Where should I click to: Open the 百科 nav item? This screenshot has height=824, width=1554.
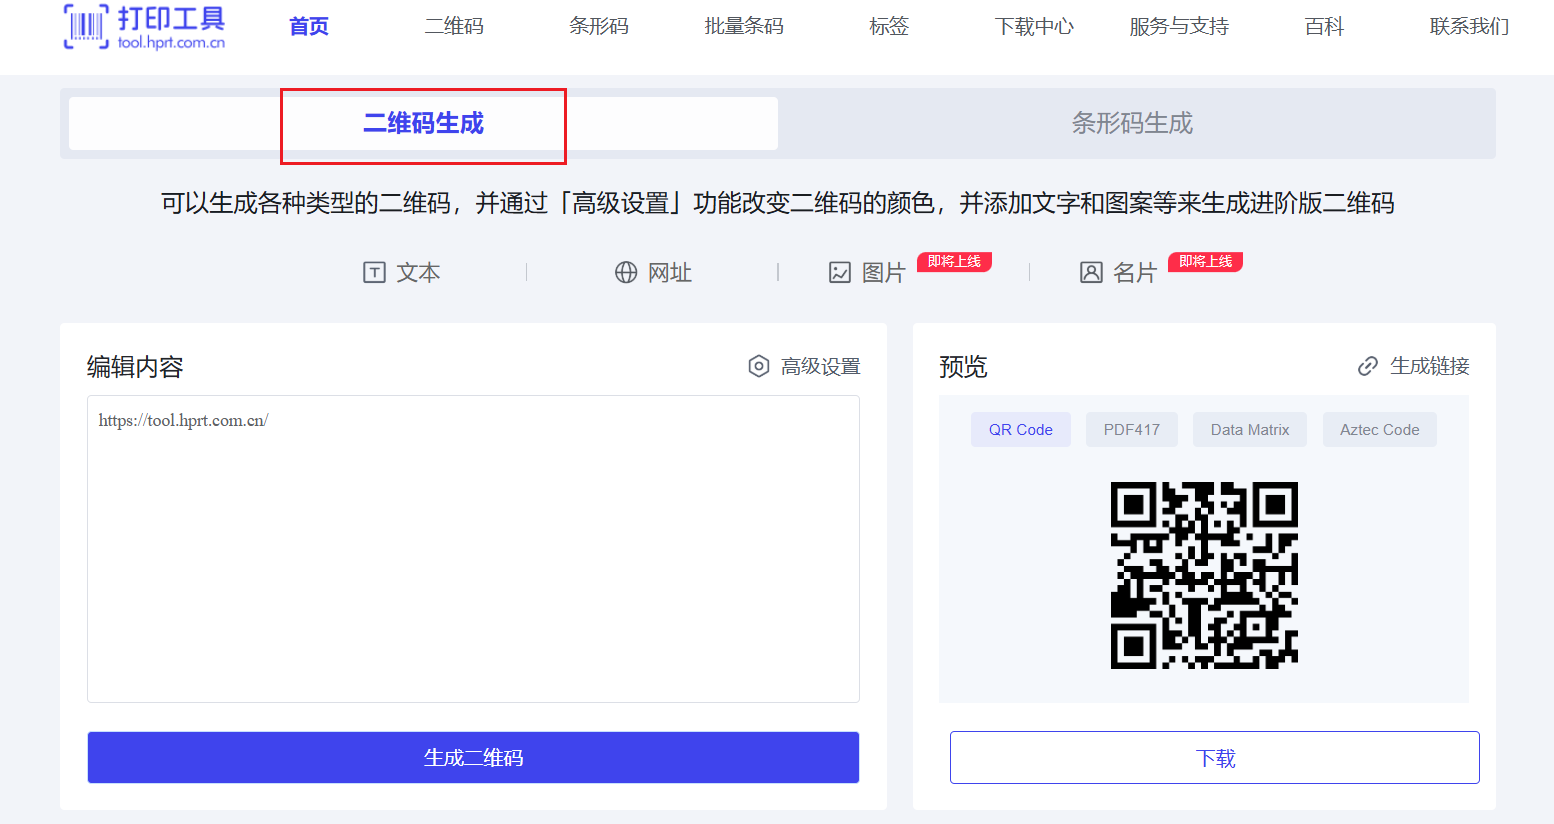point(1324,26)
